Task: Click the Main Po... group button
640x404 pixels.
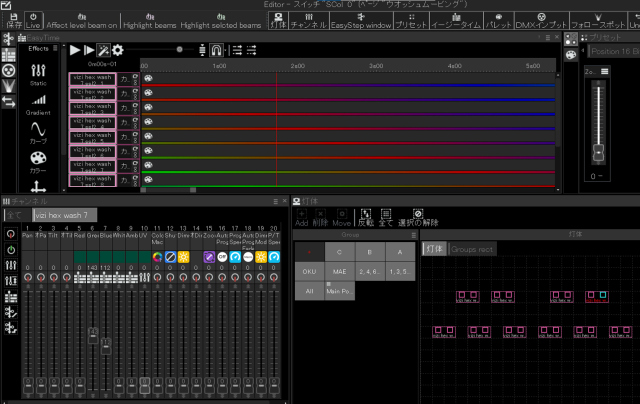Action: (x=339, y=290)
